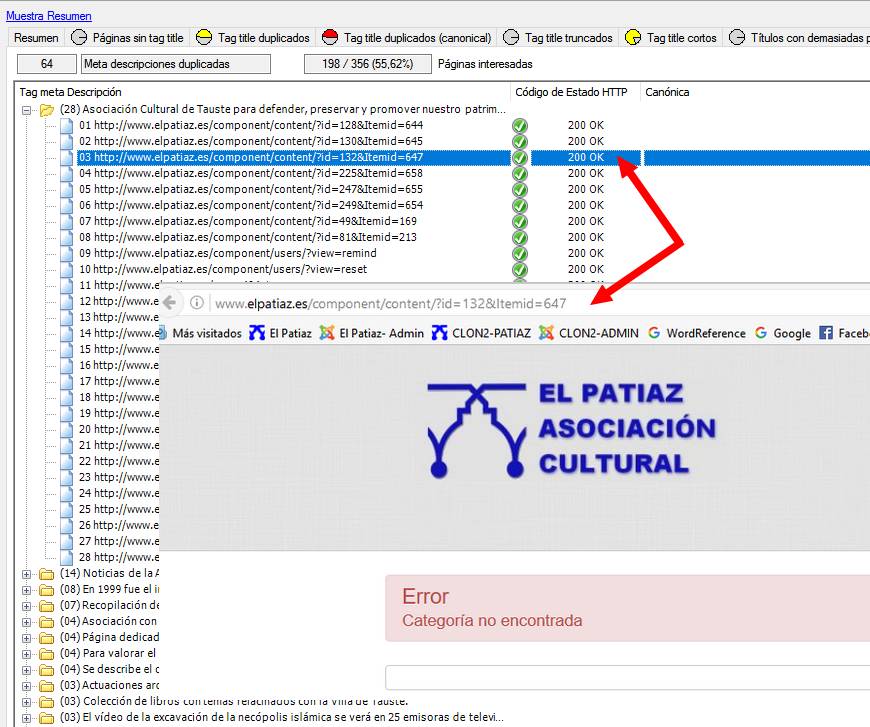The width and height of the screenshot is (870, 727).
Task: Select row 06 URL with id=249&Itemid=654
Action: pyautogui.click(x=251, y=205)
